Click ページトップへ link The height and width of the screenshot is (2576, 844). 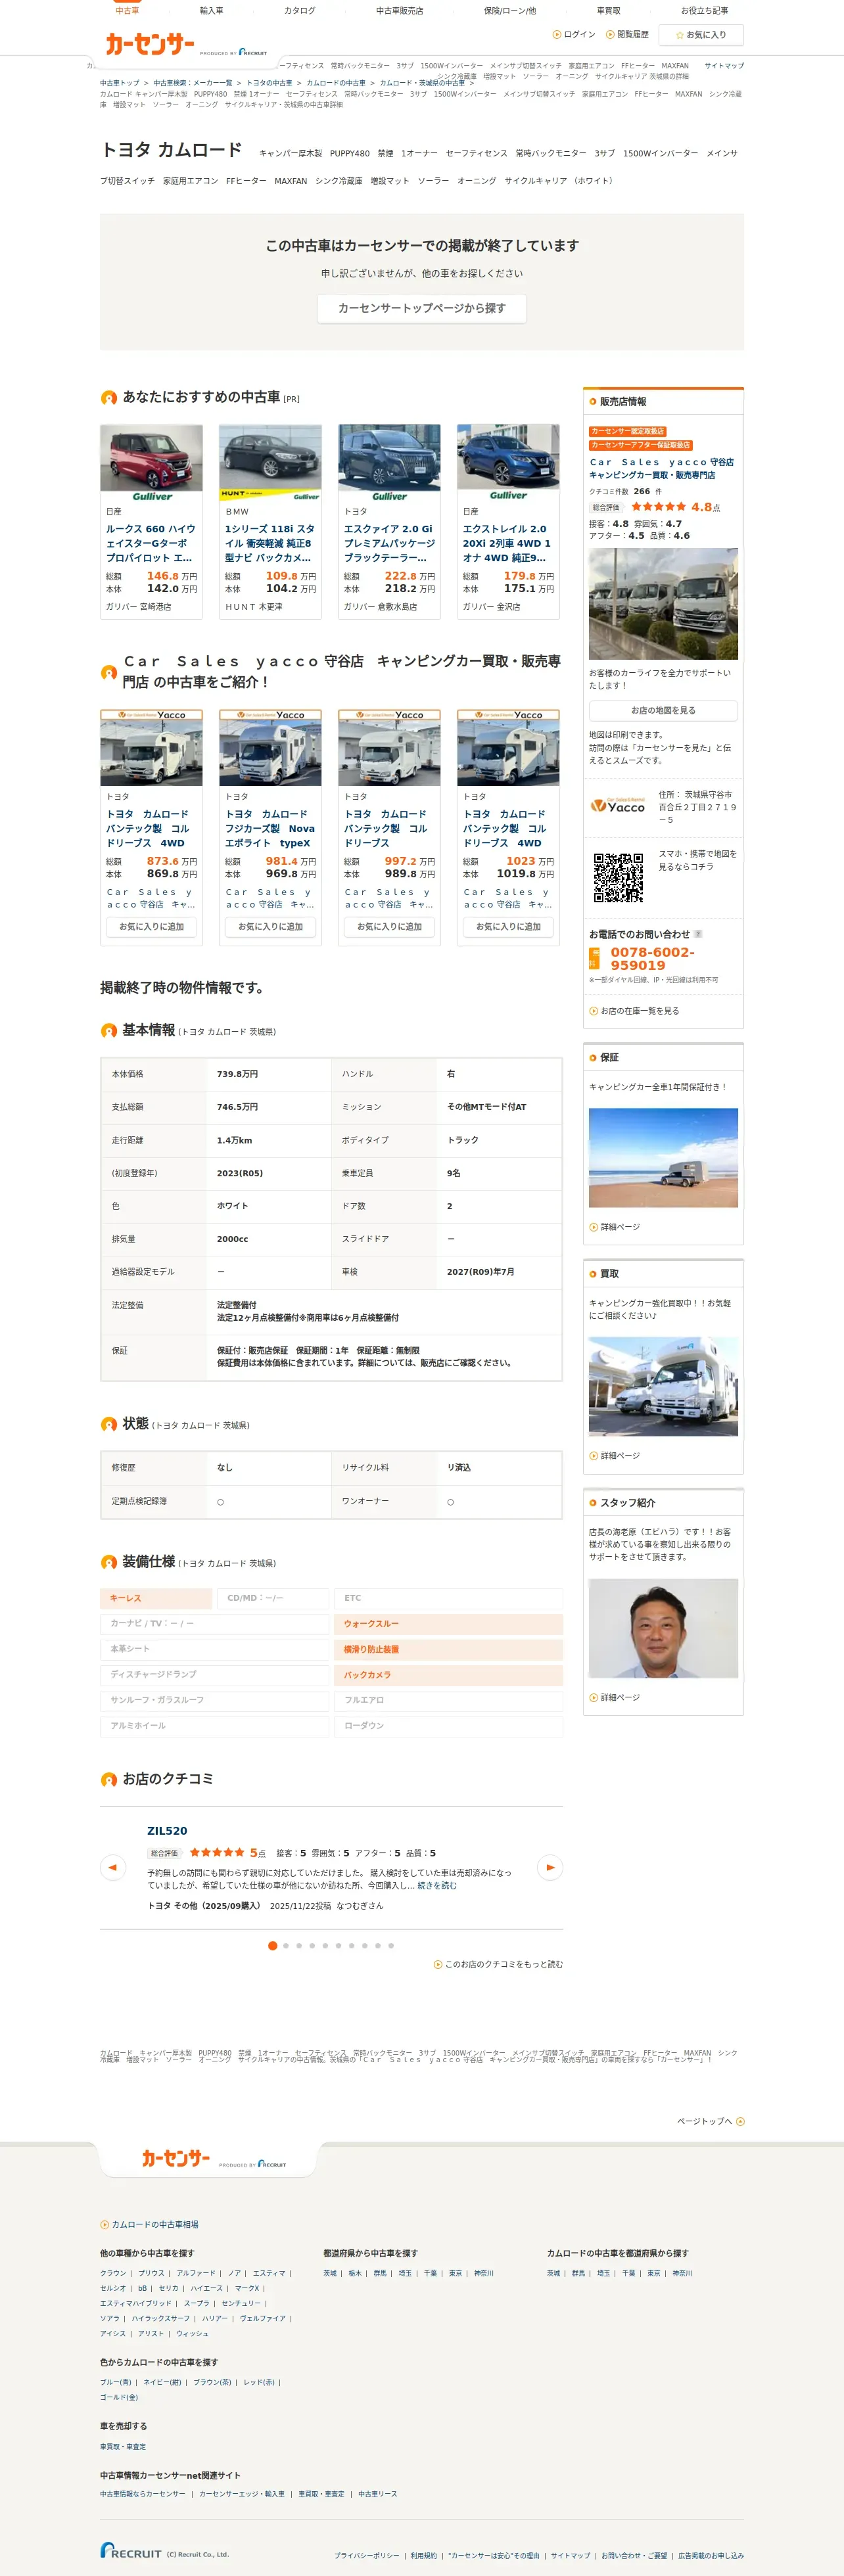[711, 2121]
